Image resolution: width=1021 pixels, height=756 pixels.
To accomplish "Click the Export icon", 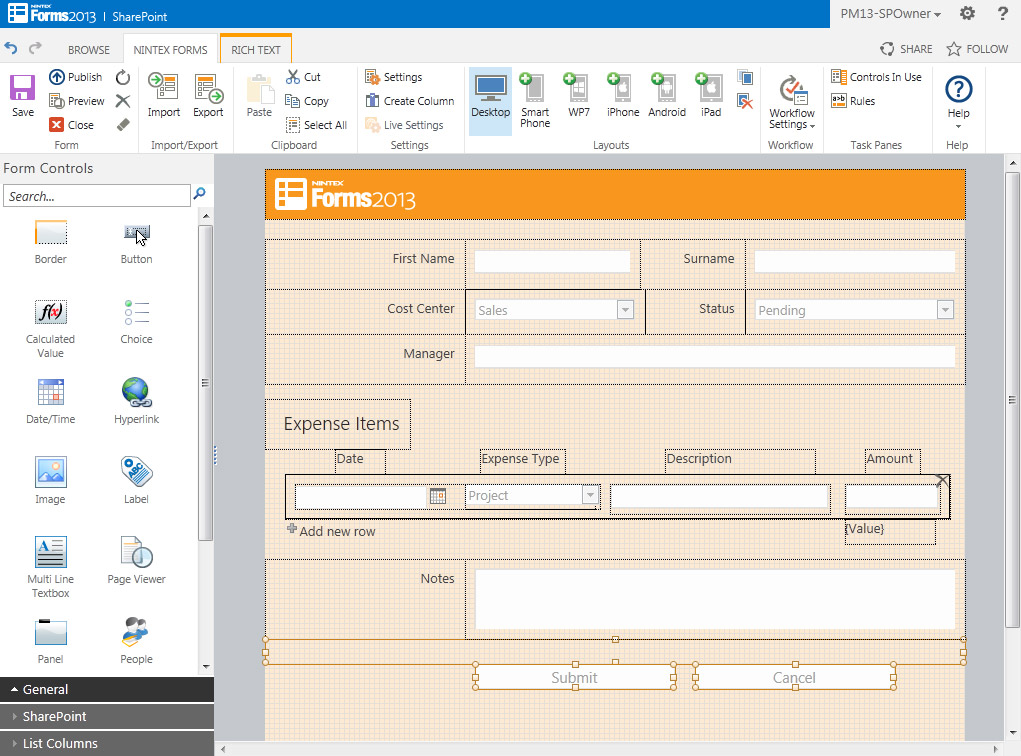I will [x=208, y=95].
